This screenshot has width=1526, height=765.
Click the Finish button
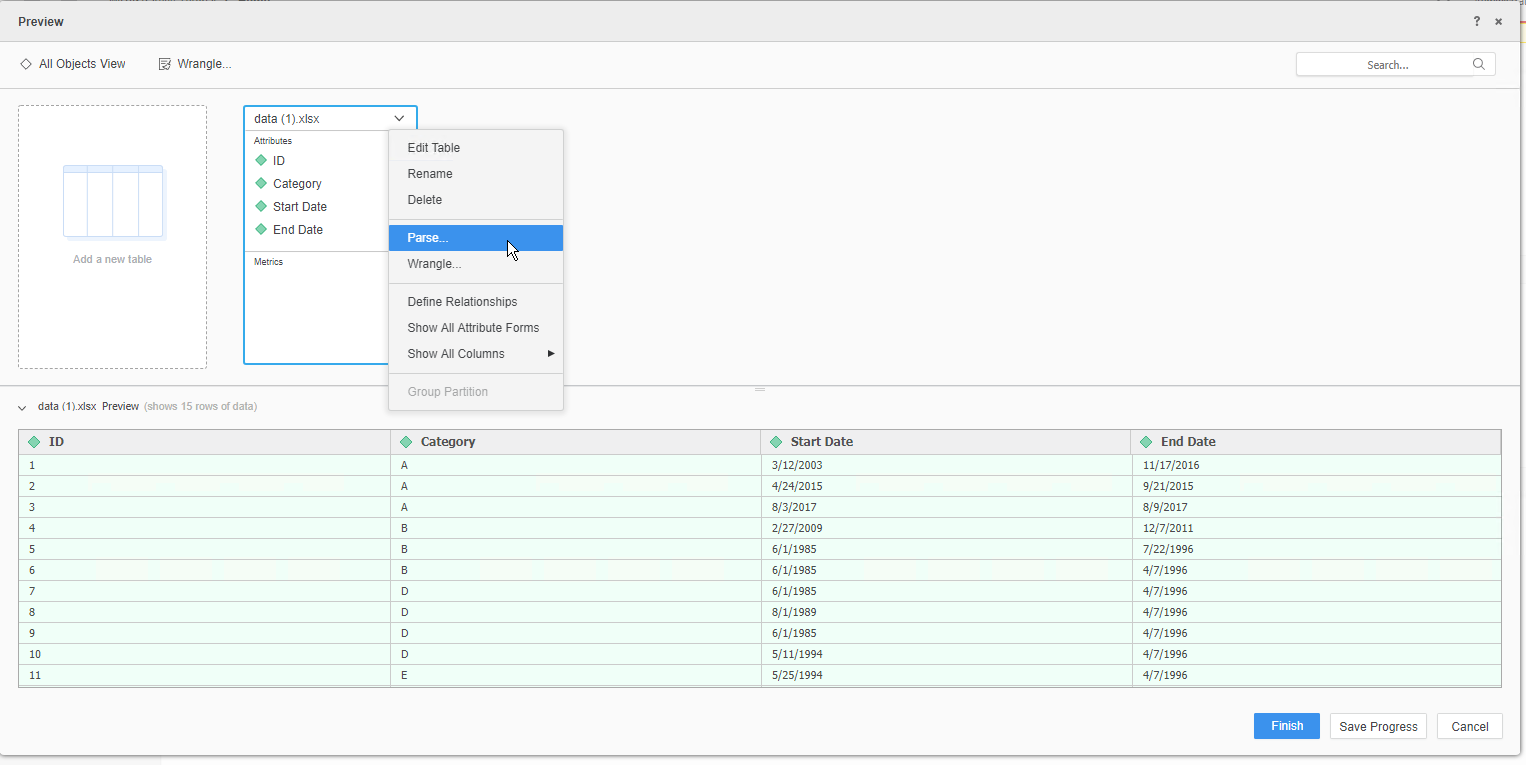click(x=1286, y=726)
